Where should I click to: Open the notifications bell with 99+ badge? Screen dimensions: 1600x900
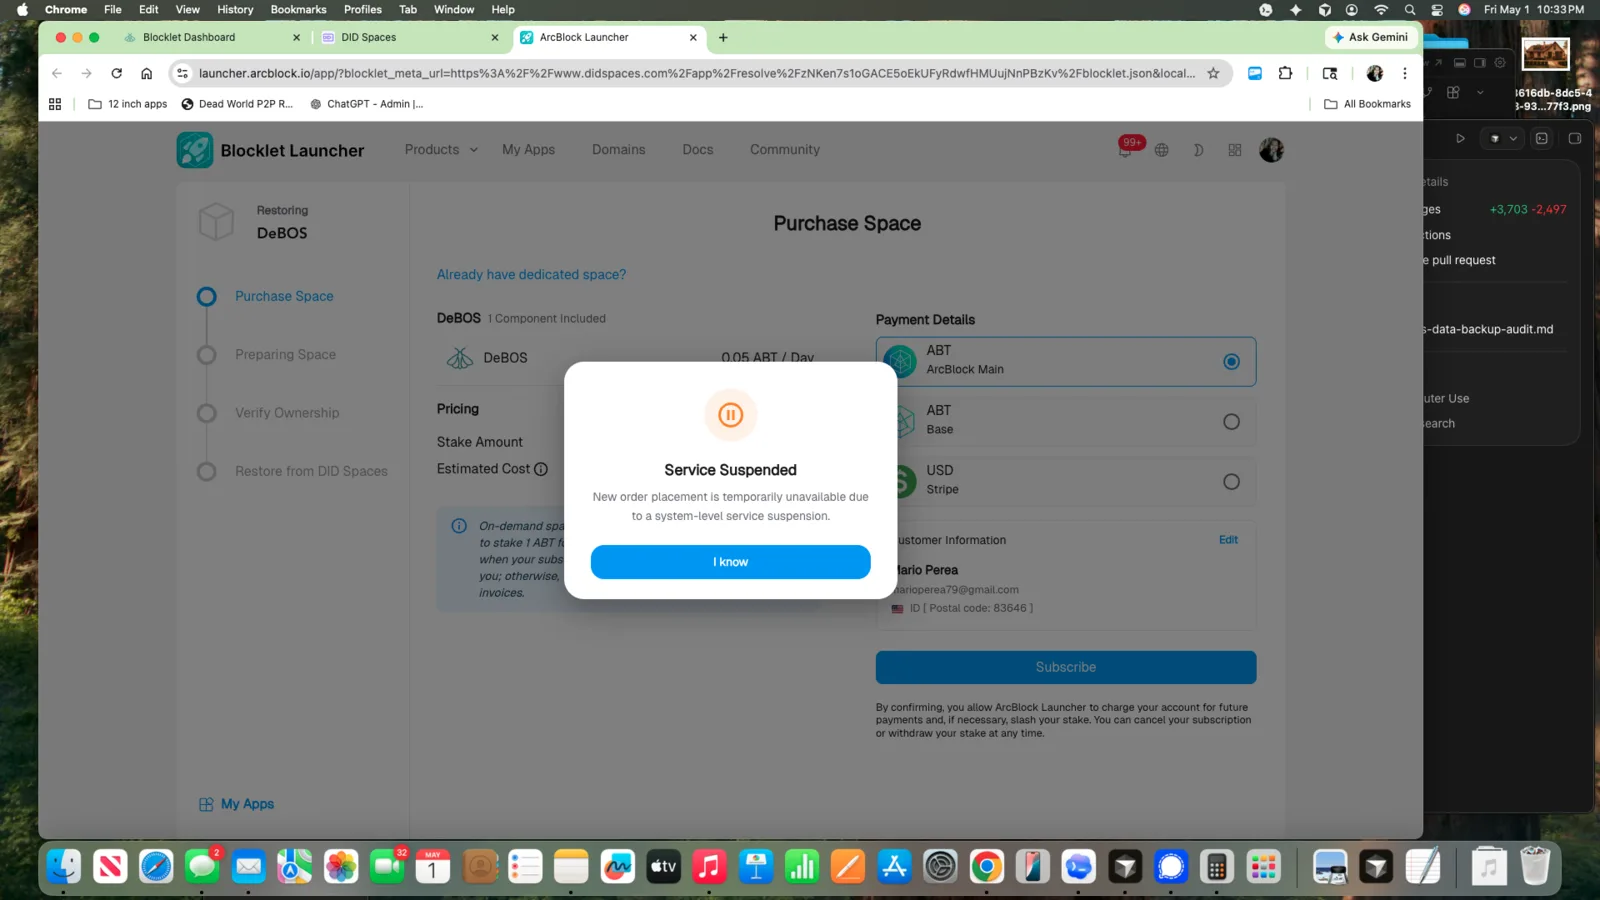coord(1127,149)
